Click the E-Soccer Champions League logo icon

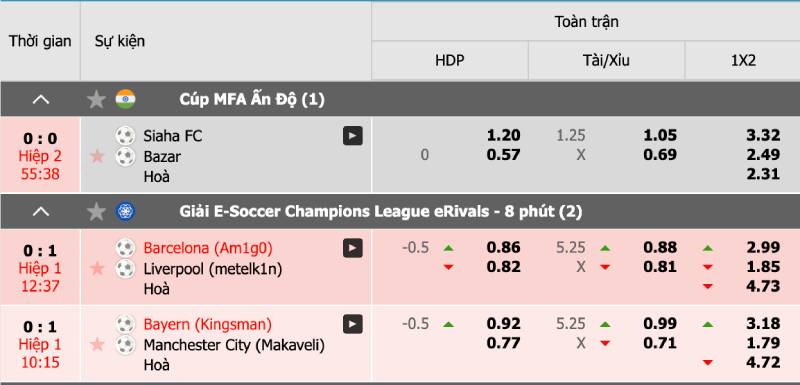coord(125,211)
